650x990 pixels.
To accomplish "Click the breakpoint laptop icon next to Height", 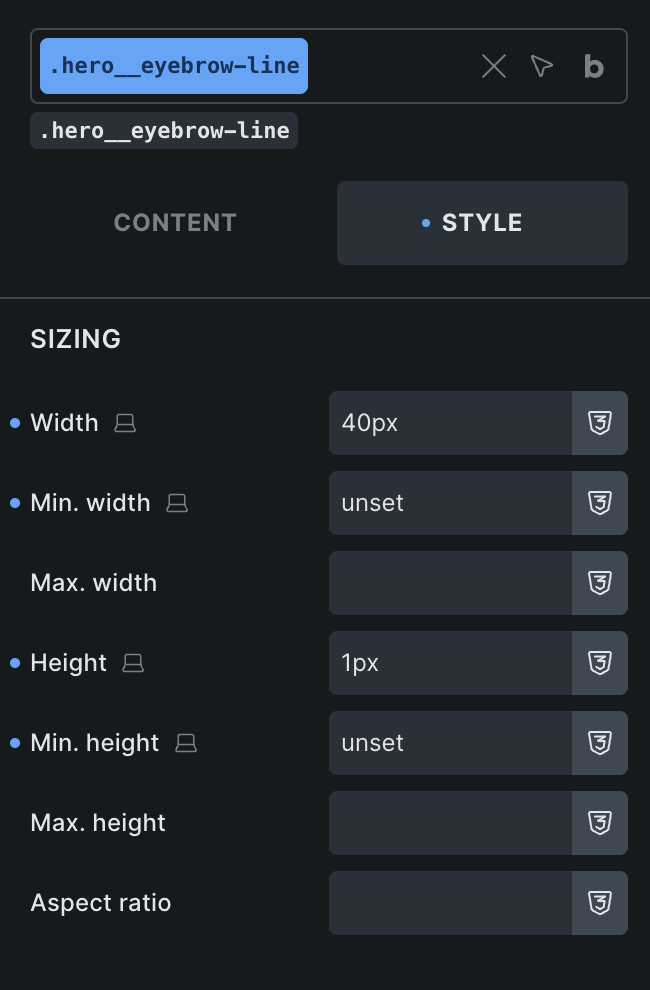I will [133, 664].
